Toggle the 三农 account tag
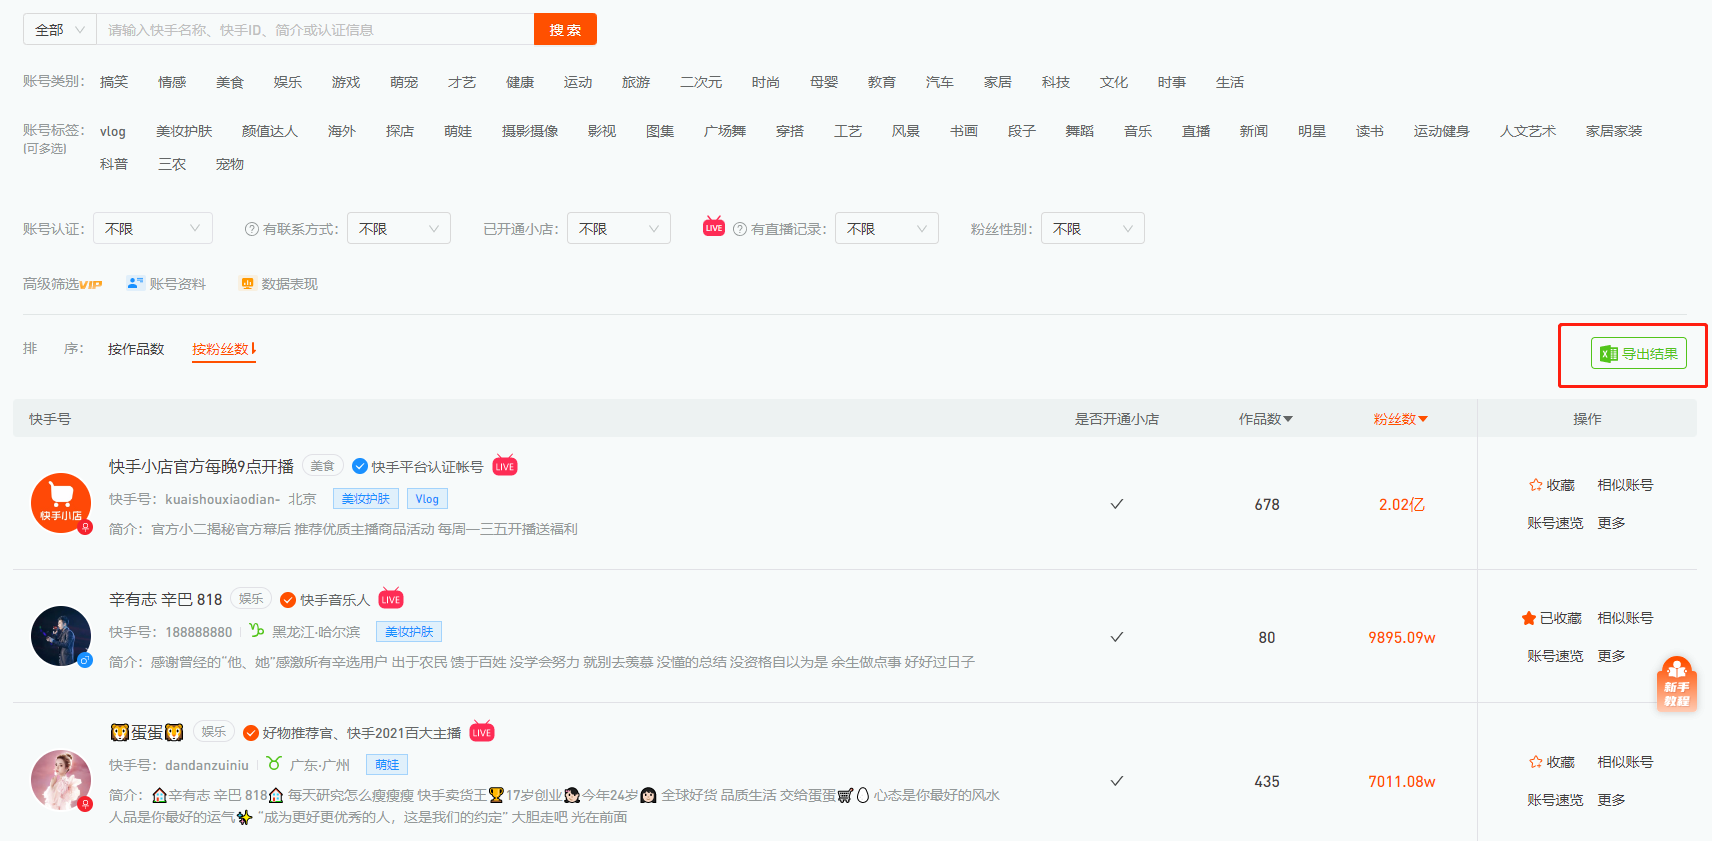Screen dimensions: 1712x841 pos(172,164)
